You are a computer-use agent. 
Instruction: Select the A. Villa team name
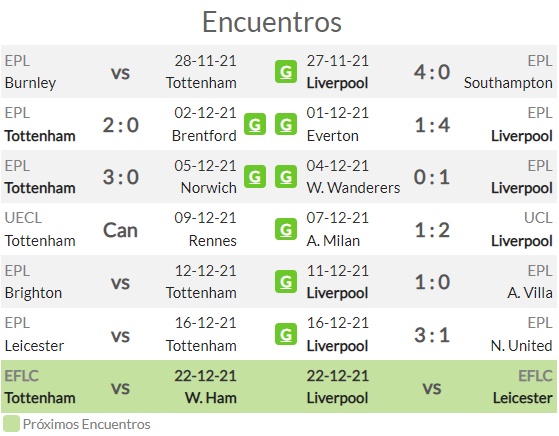pyautogui.click(x=530, y=293)
